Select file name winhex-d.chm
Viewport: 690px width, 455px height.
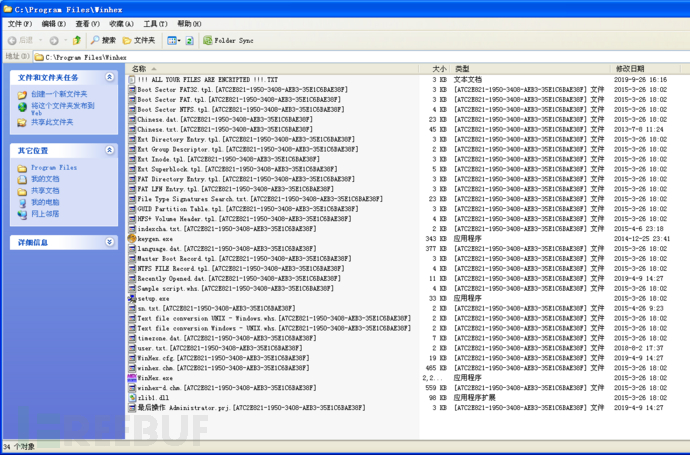(227, 388)
